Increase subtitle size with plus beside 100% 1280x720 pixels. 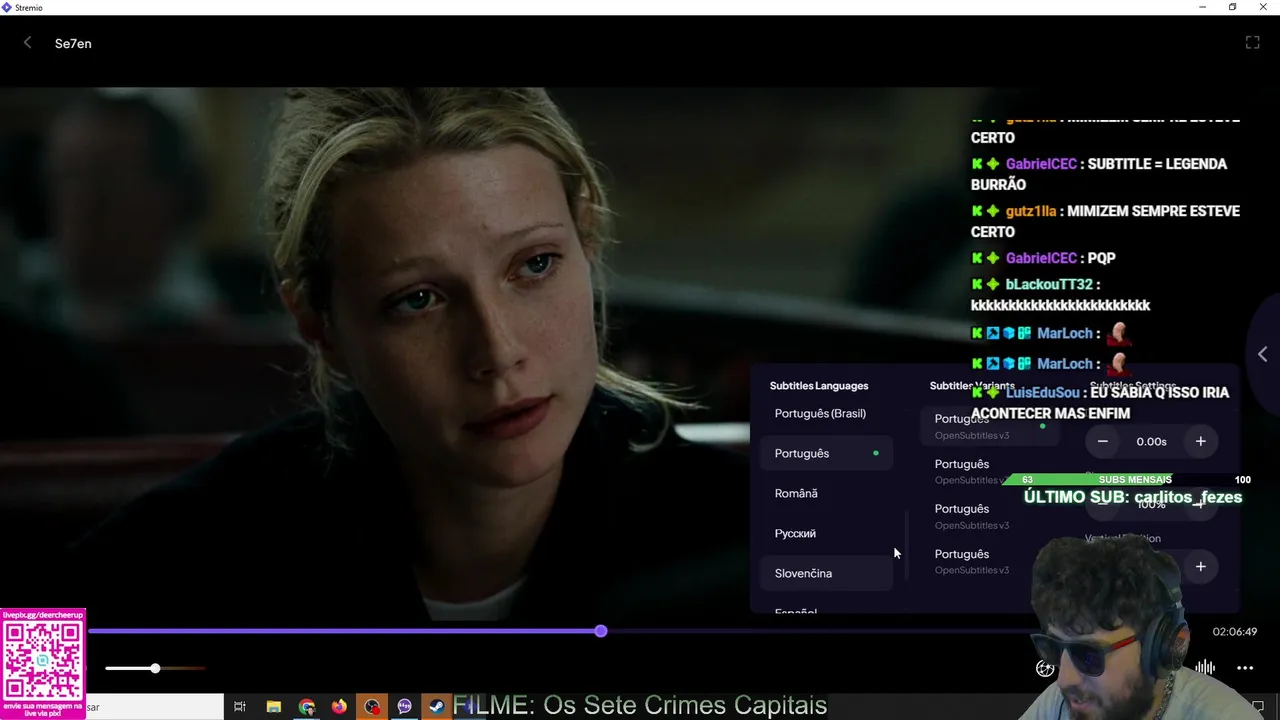tap(1200, 504)
